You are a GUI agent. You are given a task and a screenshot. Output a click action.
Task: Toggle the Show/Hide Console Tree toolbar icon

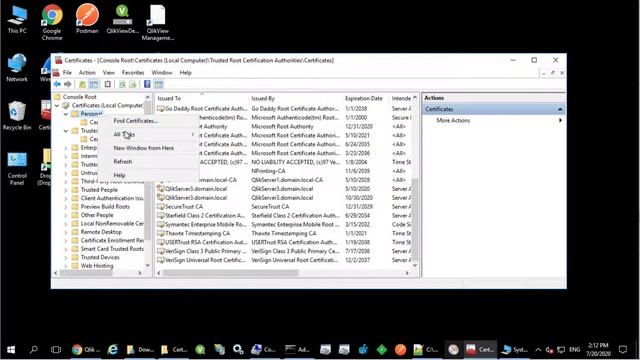93,84
